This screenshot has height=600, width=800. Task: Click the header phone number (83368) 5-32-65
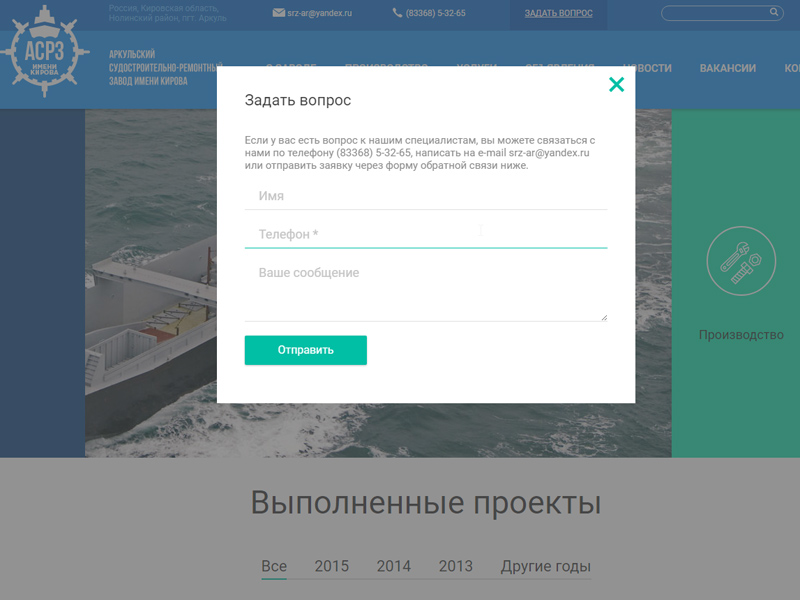point(436,13)
